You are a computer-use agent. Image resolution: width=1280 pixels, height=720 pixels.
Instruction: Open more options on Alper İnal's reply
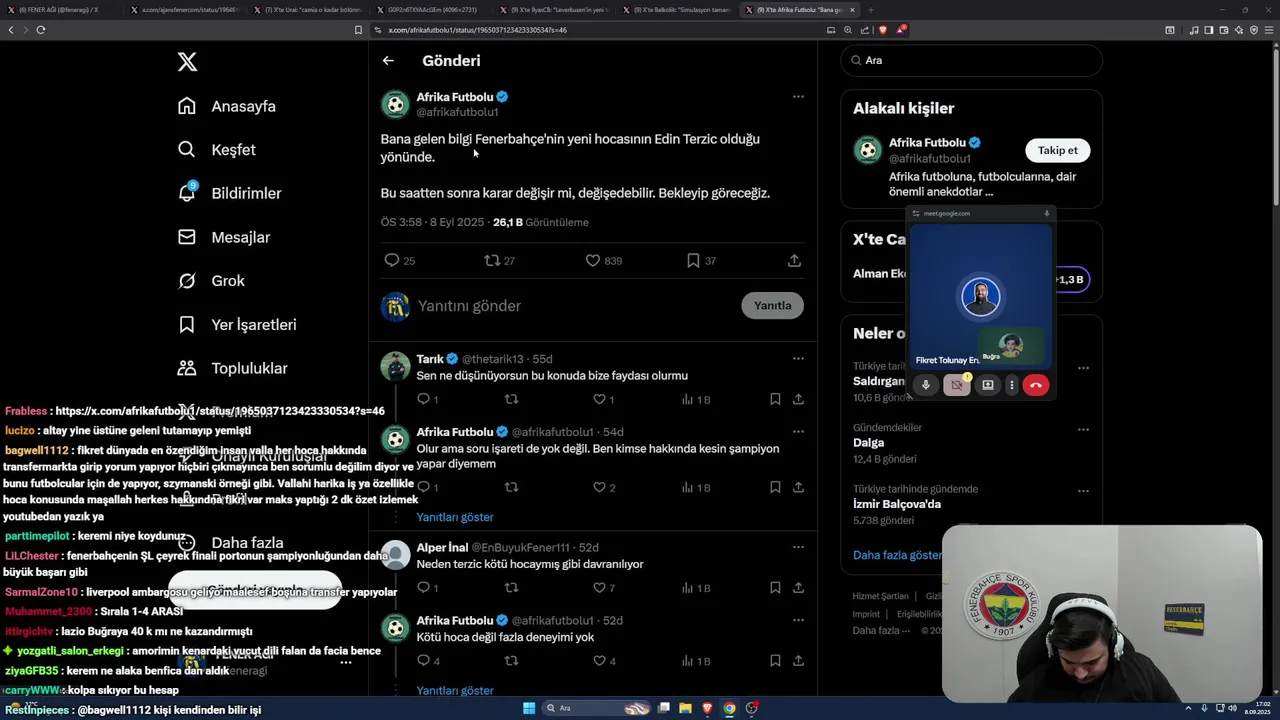click(x=798, y=547)
